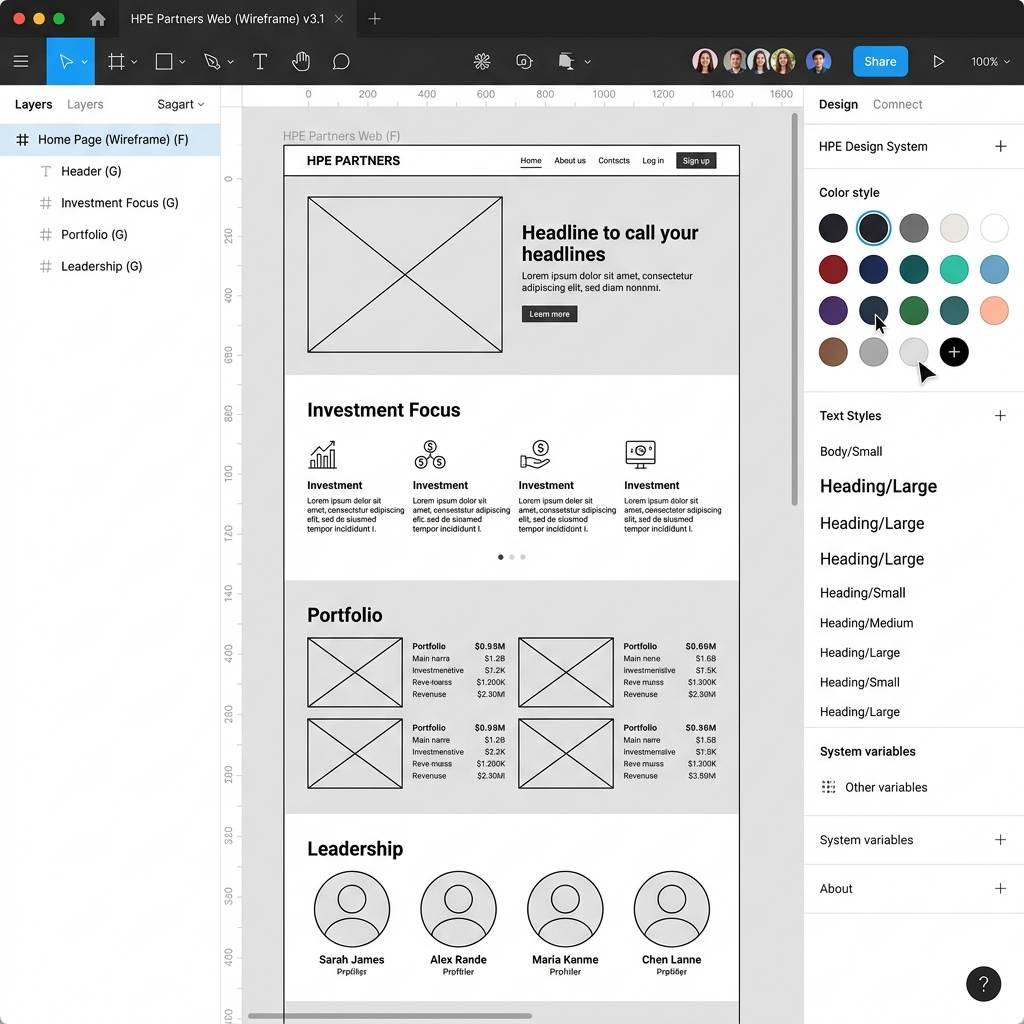Screen dimensions: 1024x1024
Task: Select the Frame tool icon
Action: (x=116, y=61)
